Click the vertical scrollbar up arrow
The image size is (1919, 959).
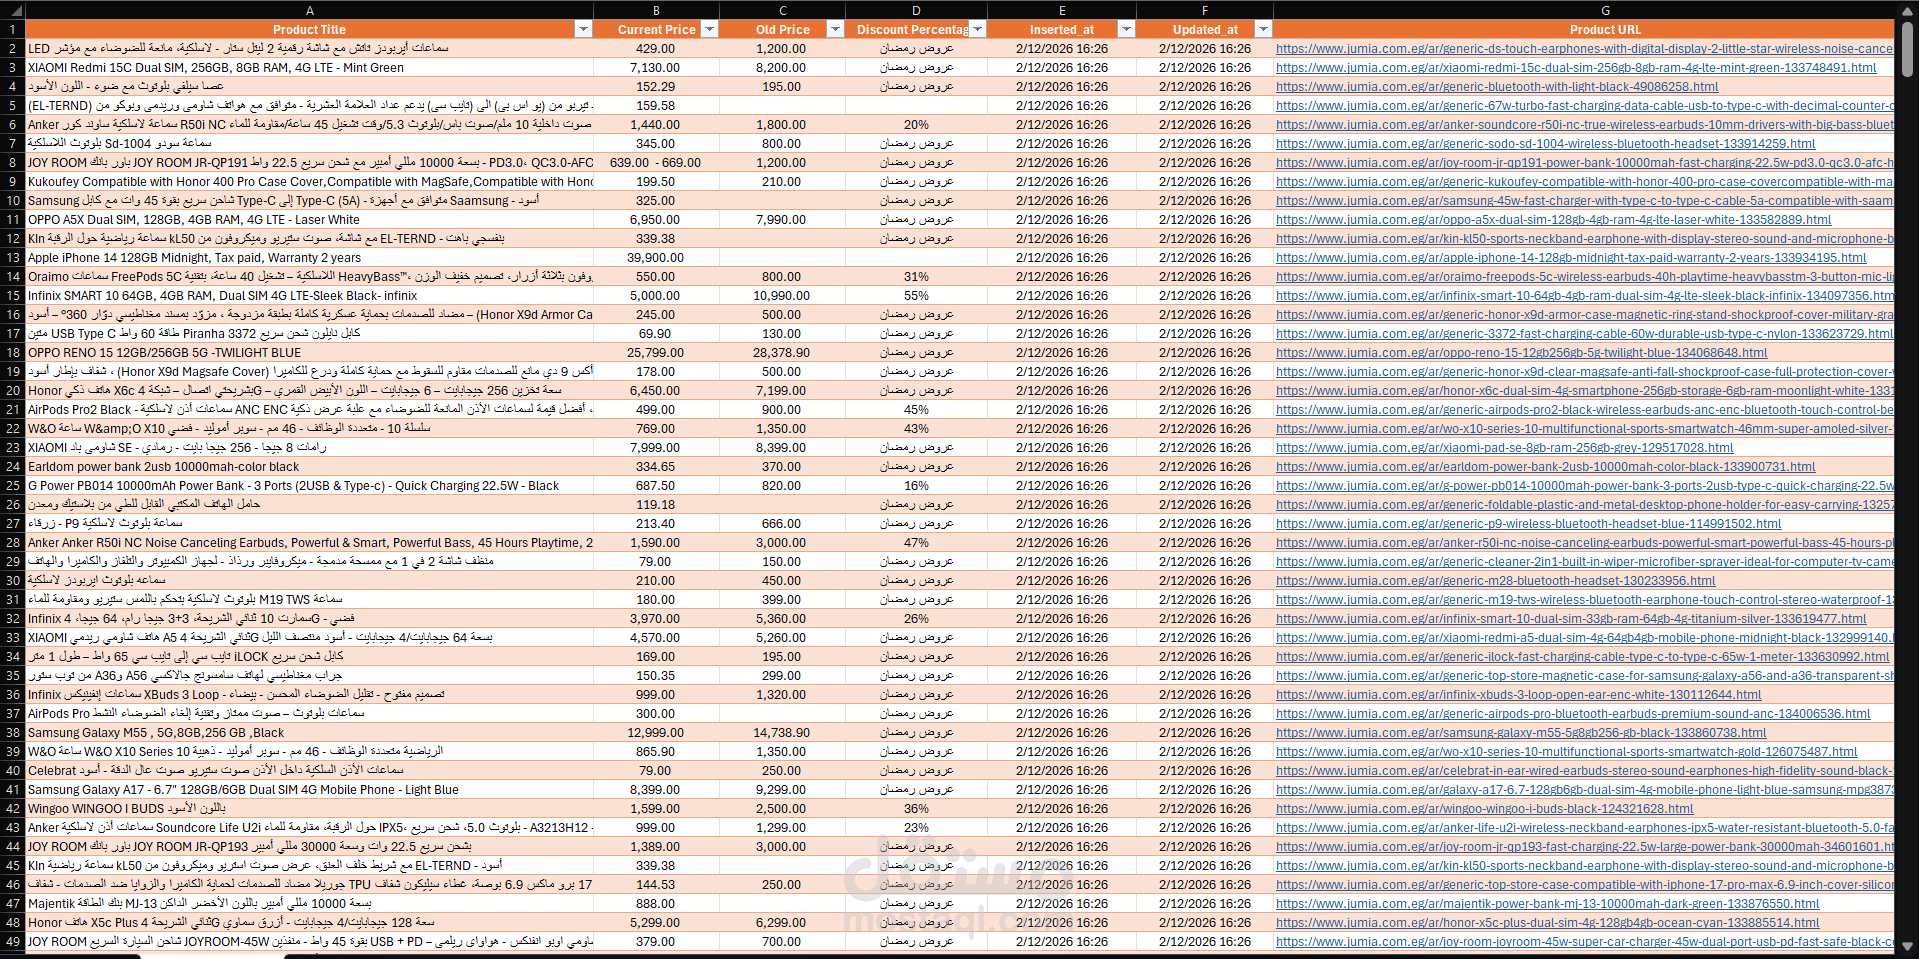1908,11
